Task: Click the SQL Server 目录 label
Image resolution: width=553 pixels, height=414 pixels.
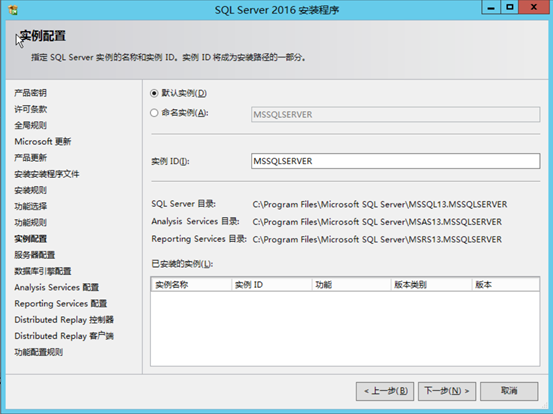Action: 183,204
